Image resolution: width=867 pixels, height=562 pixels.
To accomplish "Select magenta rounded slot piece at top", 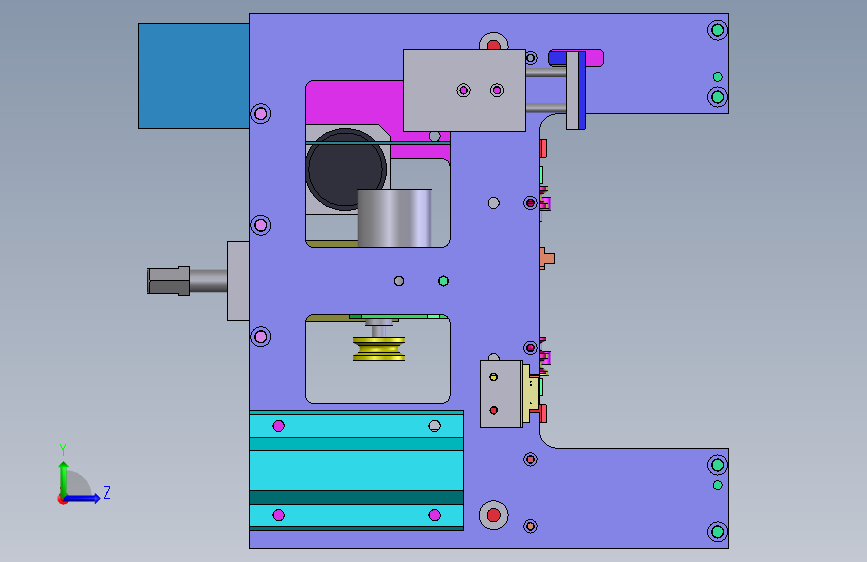I will click(x=594, y=58).
